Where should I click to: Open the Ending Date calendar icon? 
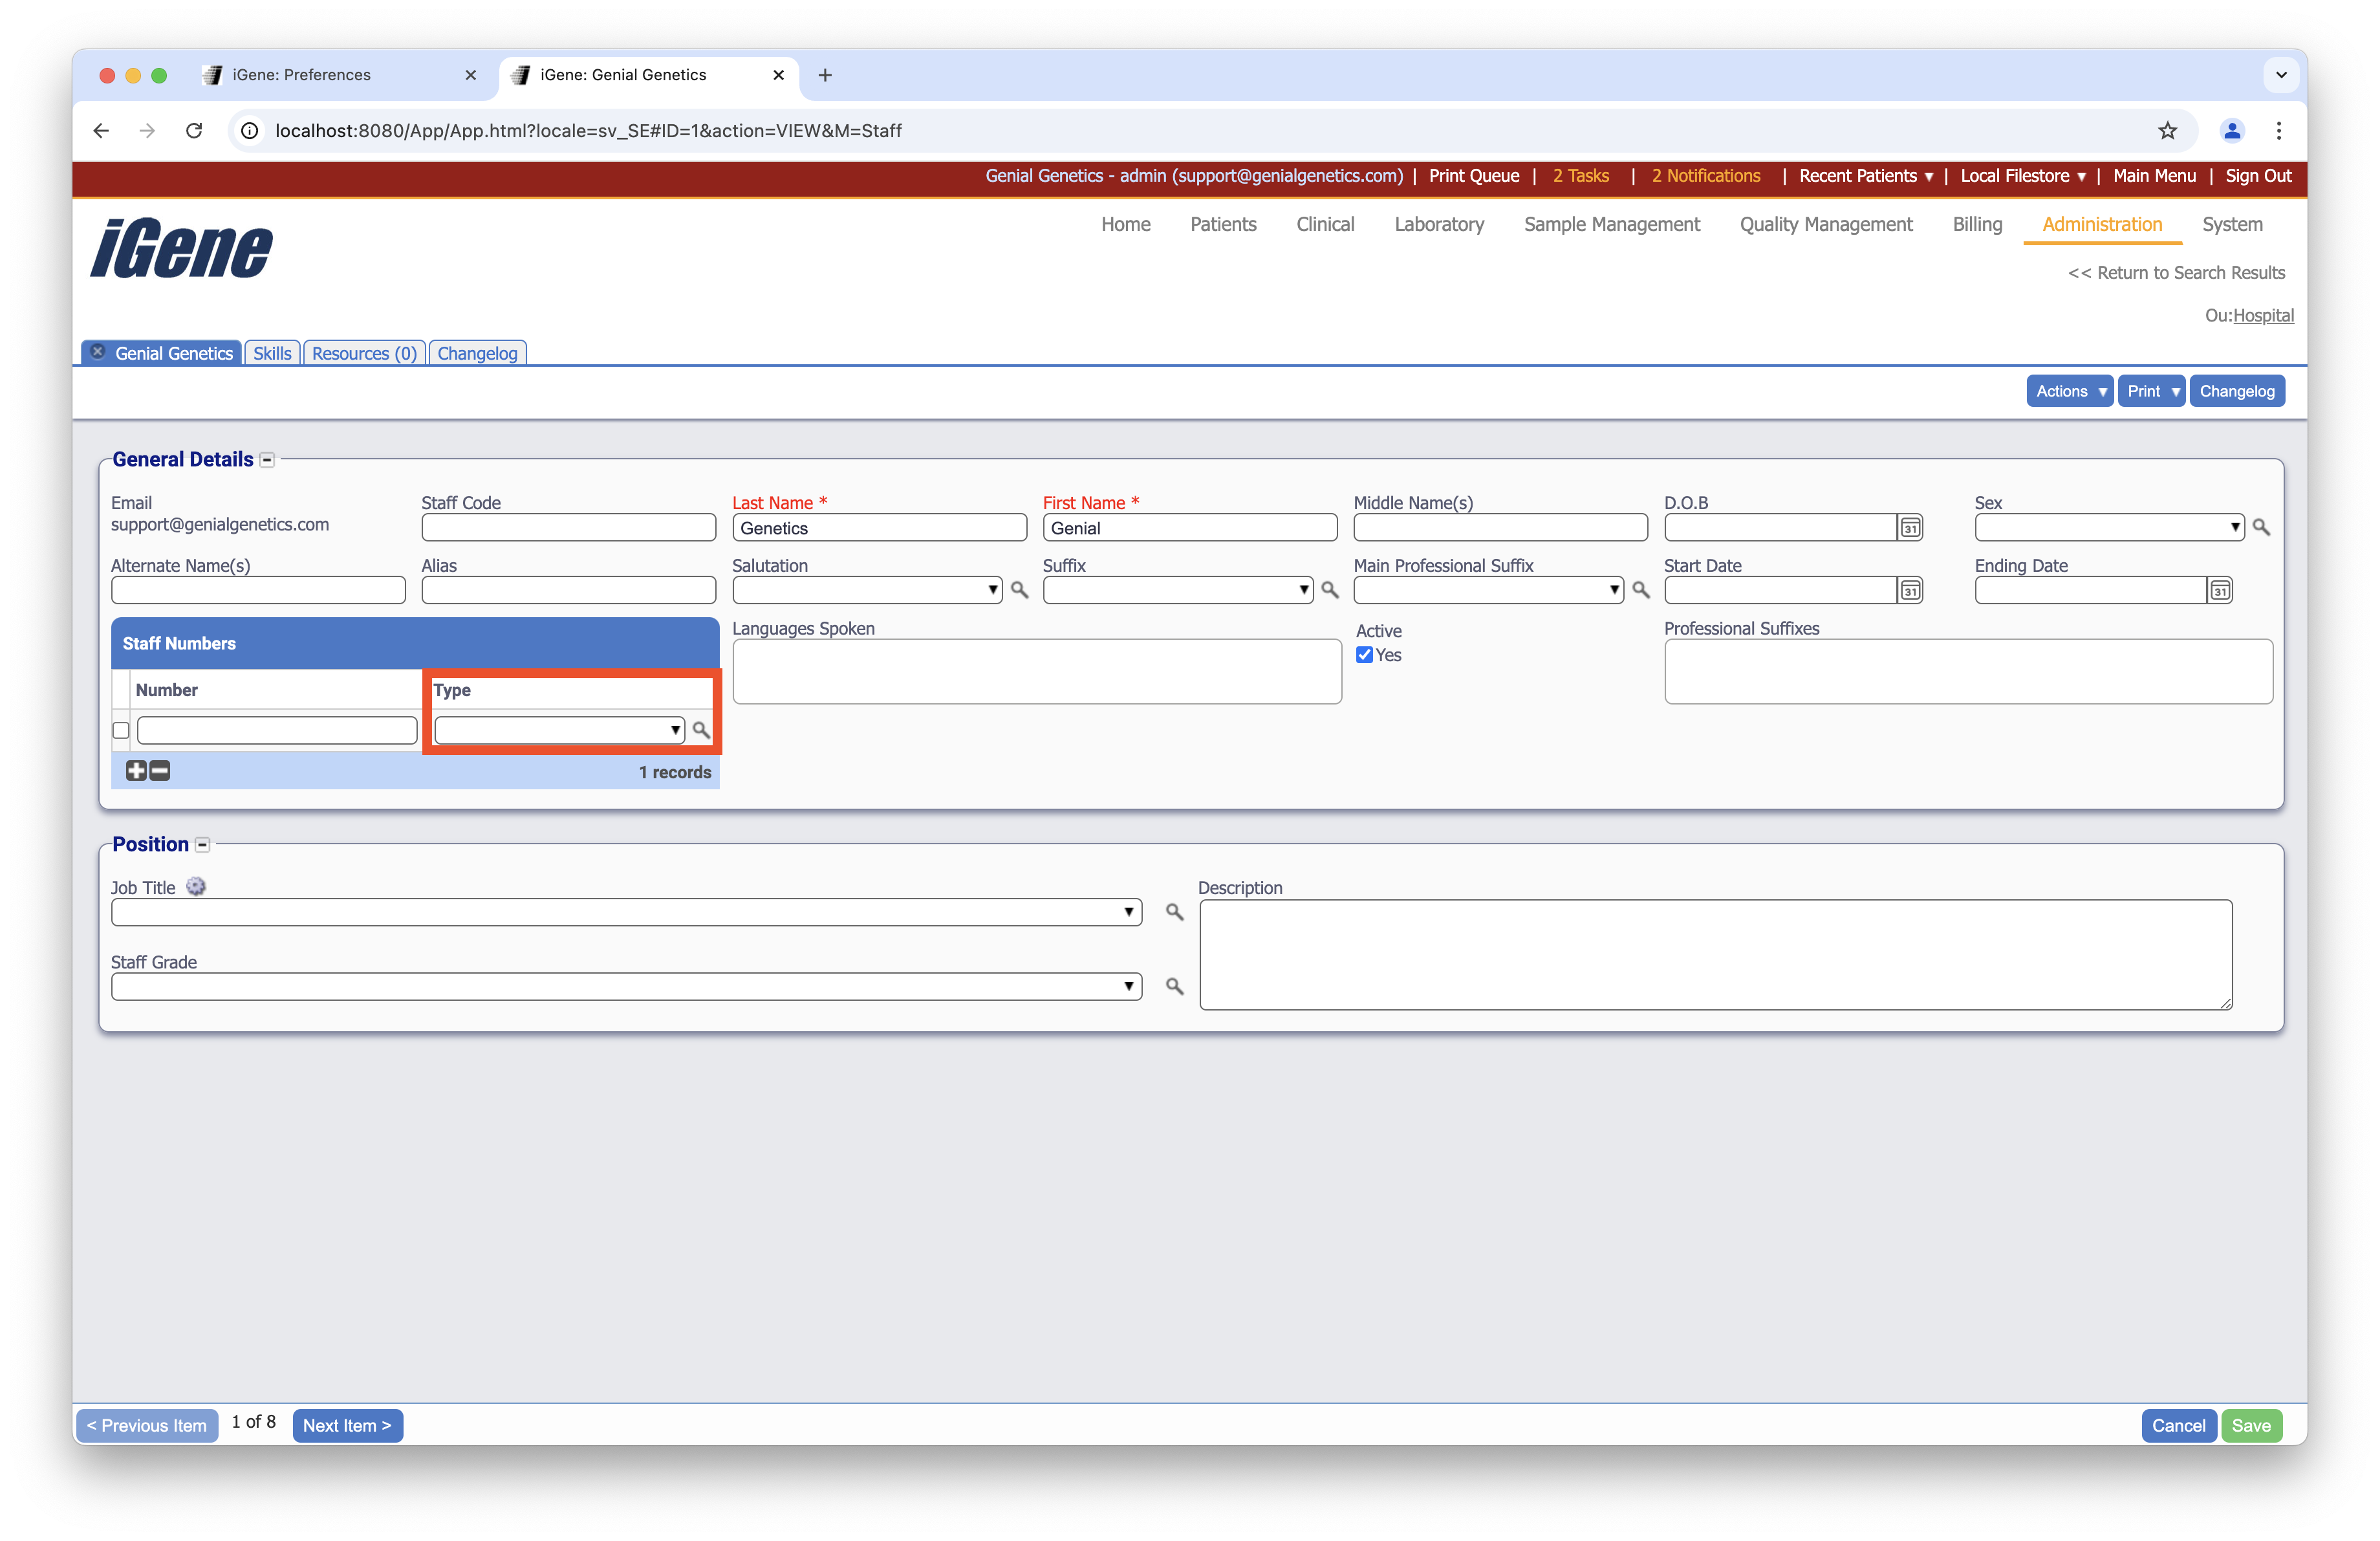pos(2220,591)
